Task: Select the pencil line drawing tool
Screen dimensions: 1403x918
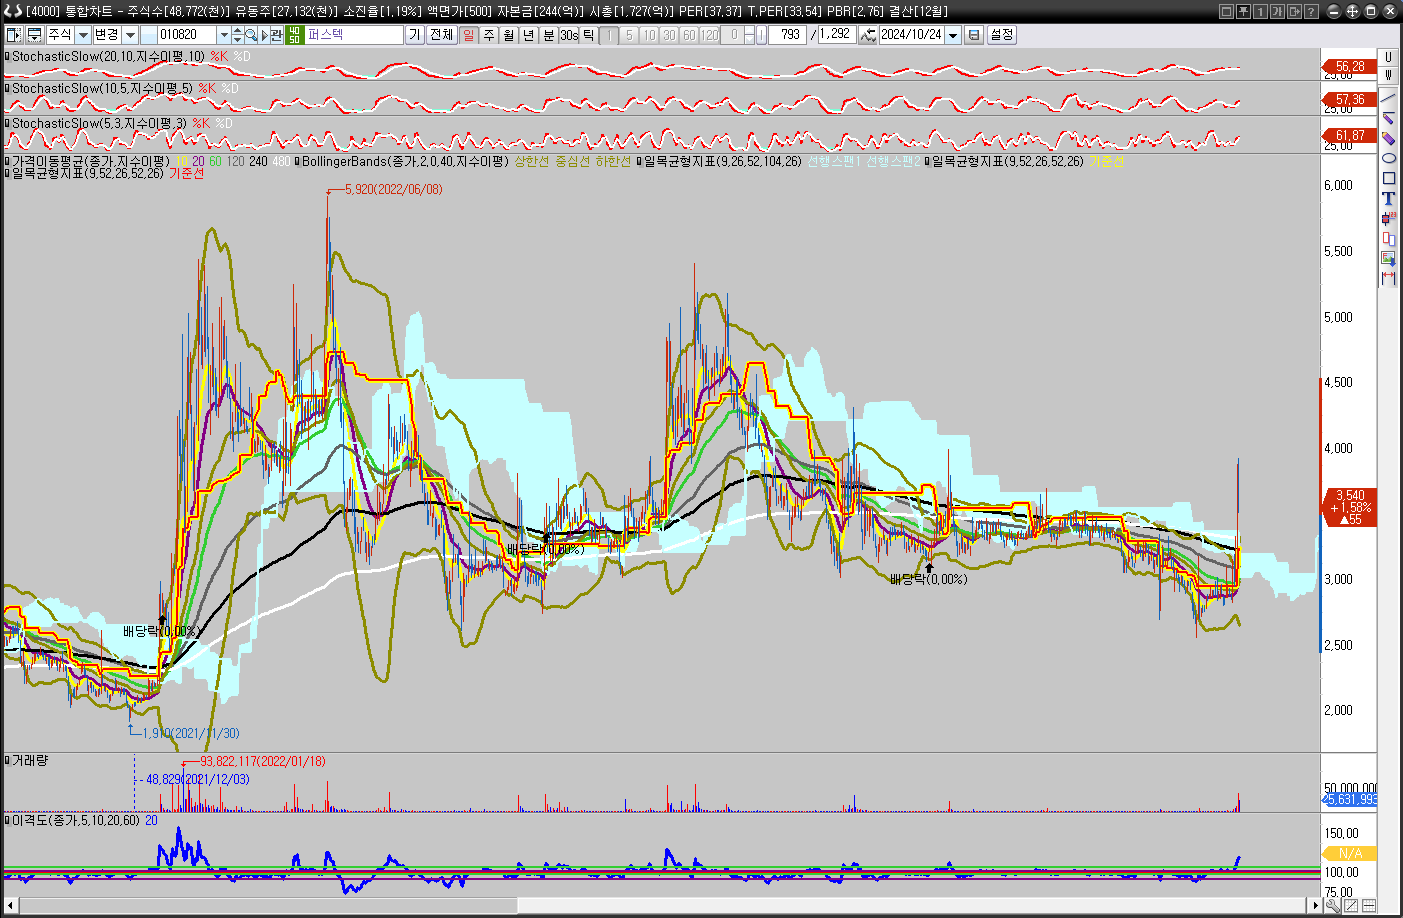Action: (x=1388, y=118)
